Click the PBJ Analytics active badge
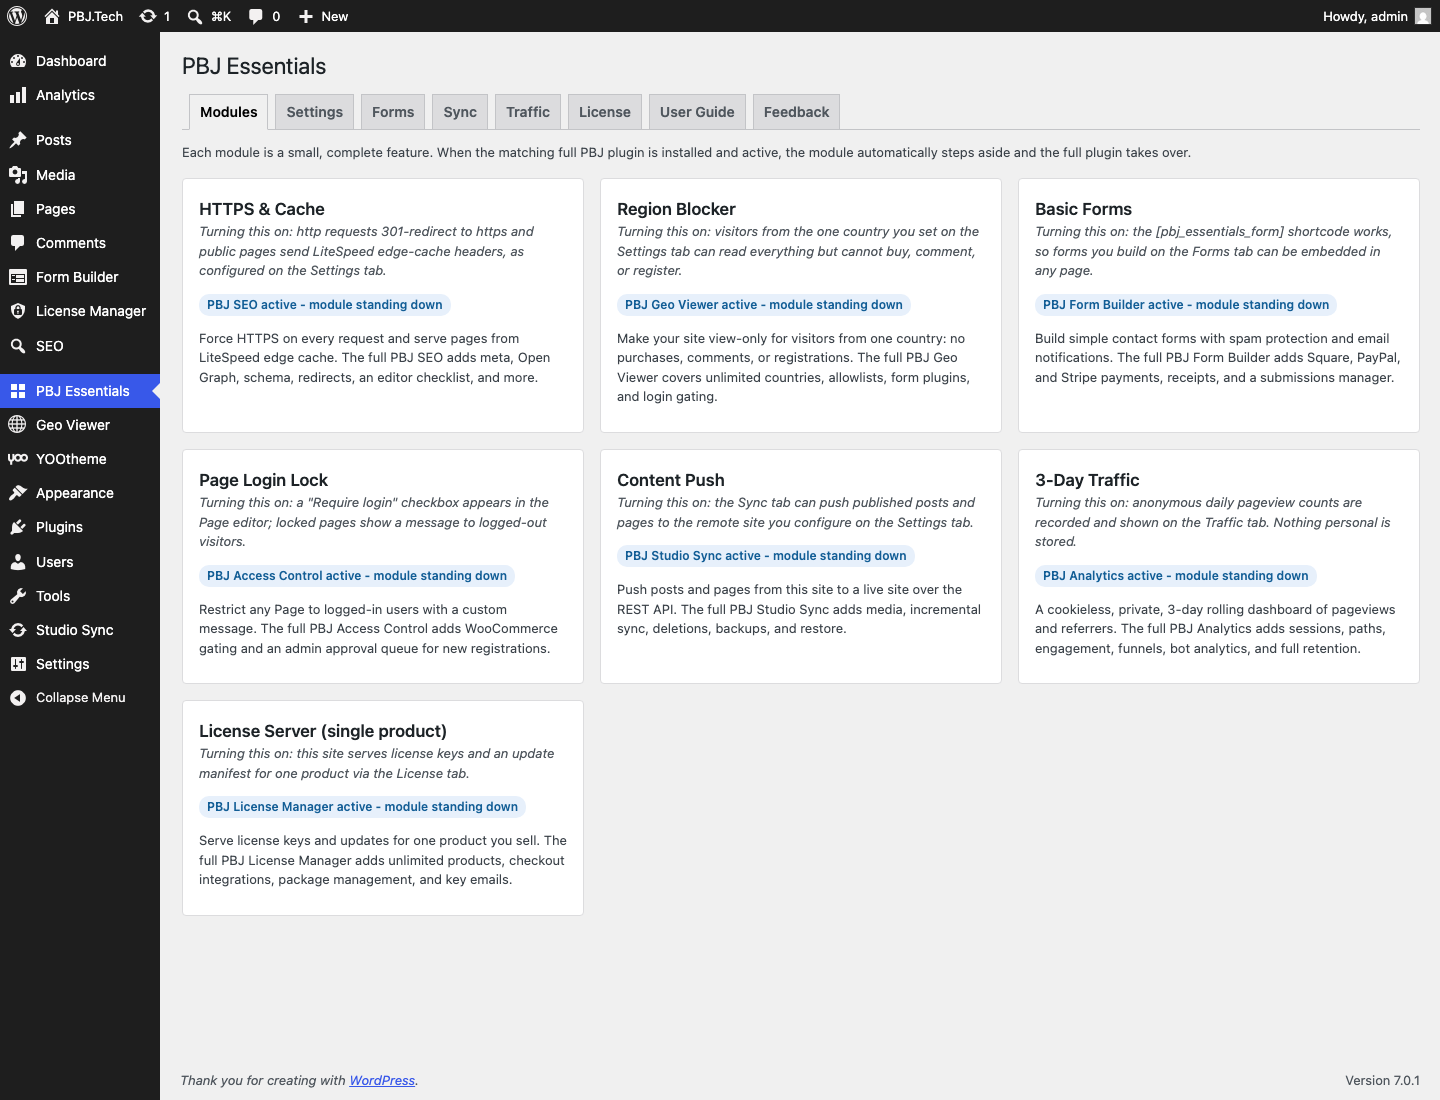The height and width of the screenshot is (1100, 1440). [x=1176, y=576]
